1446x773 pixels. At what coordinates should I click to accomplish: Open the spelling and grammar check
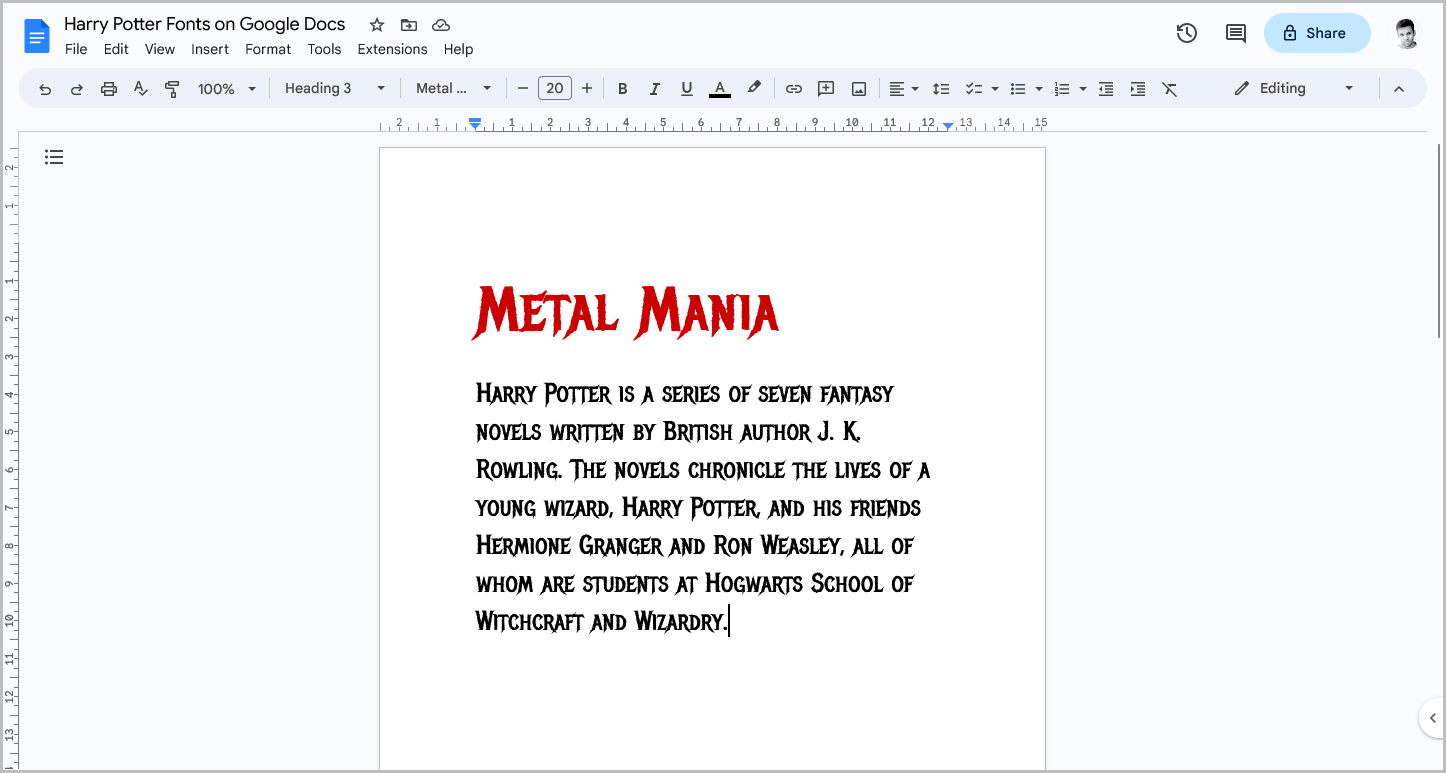point(140,88)
